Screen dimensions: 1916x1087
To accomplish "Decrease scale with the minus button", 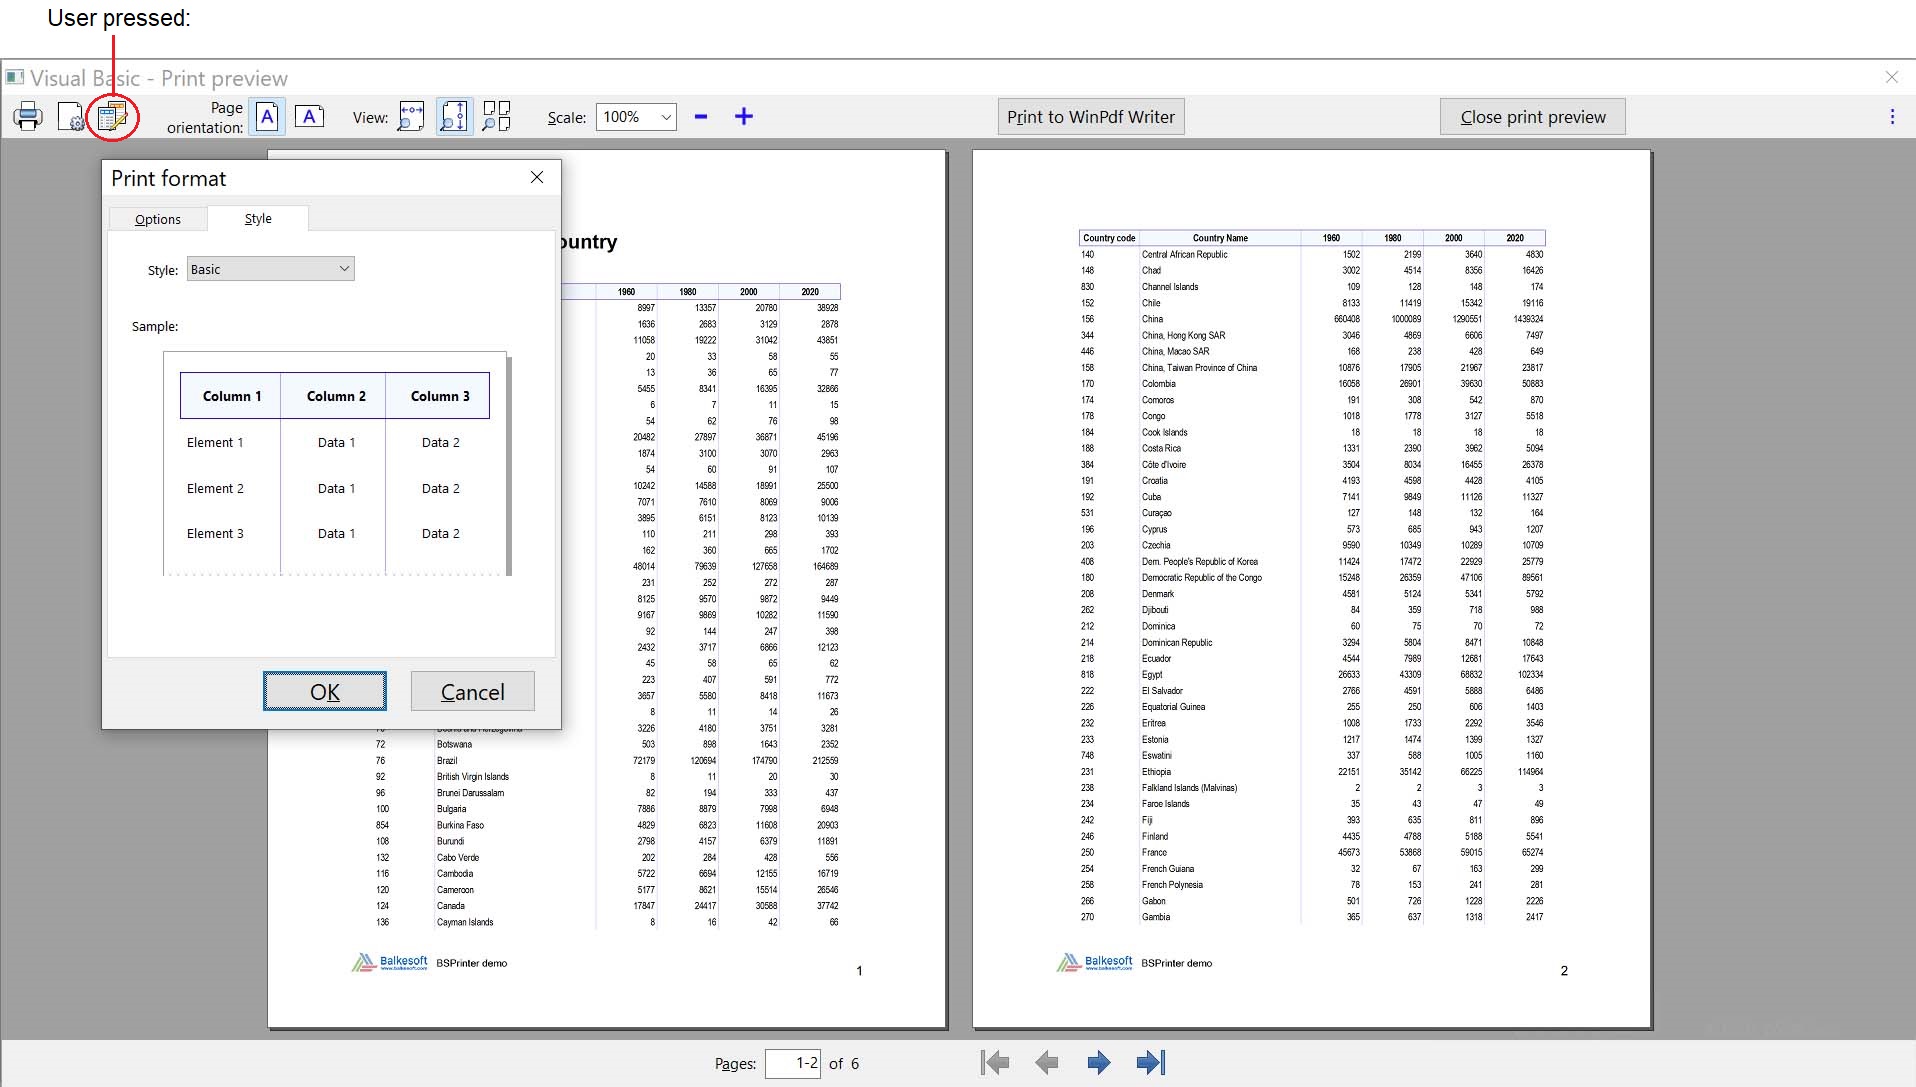I will (x=701, y=117).
